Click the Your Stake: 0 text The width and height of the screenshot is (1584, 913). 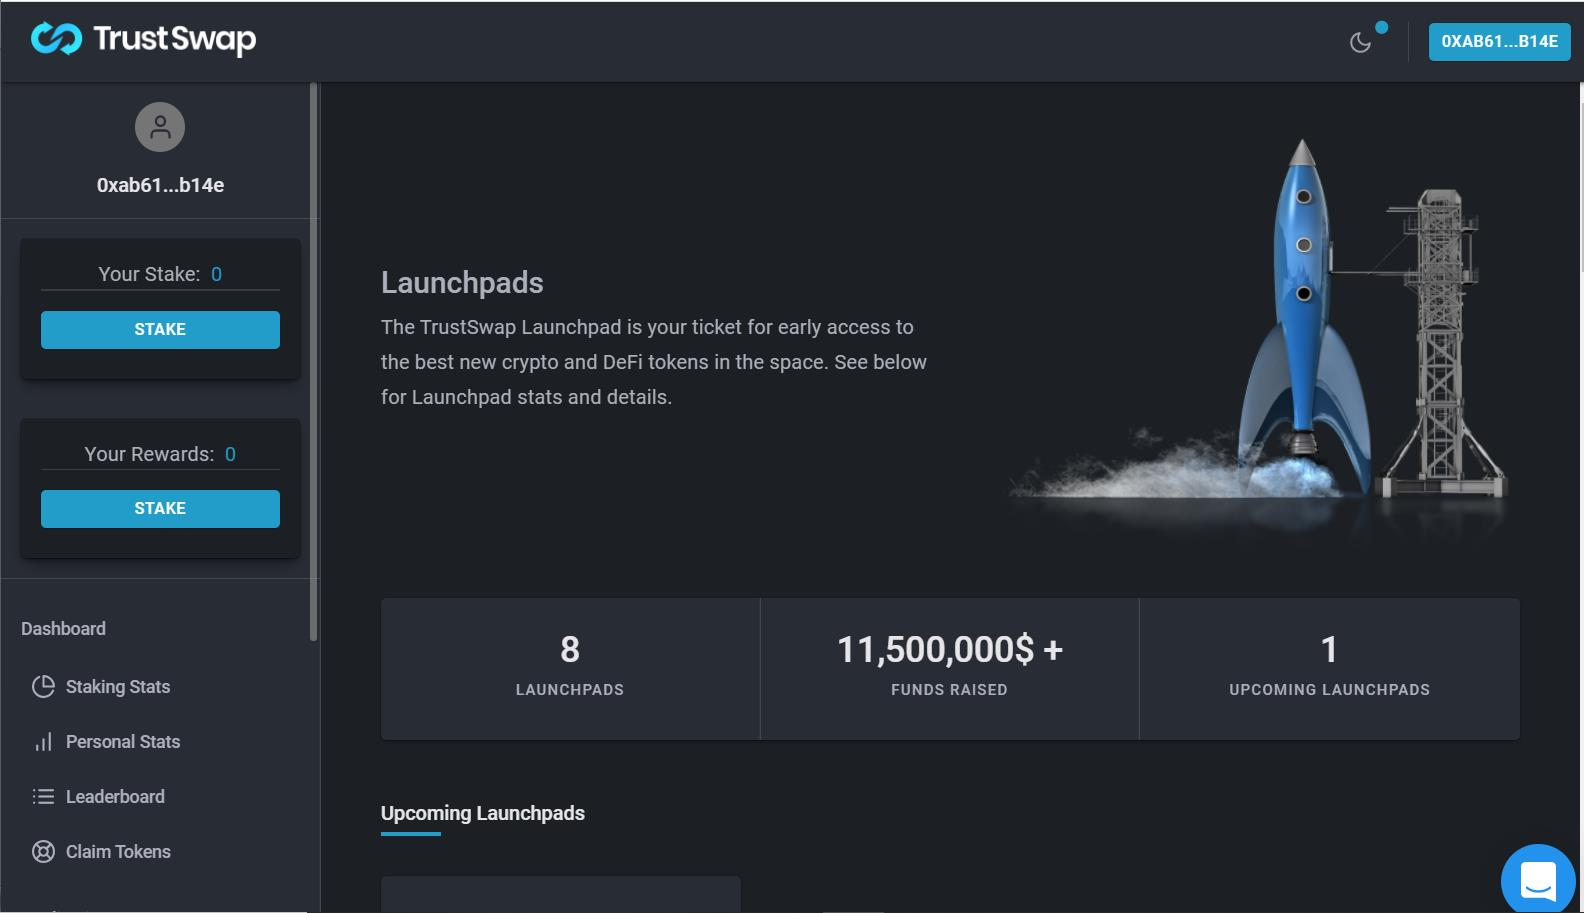point(160,274)
